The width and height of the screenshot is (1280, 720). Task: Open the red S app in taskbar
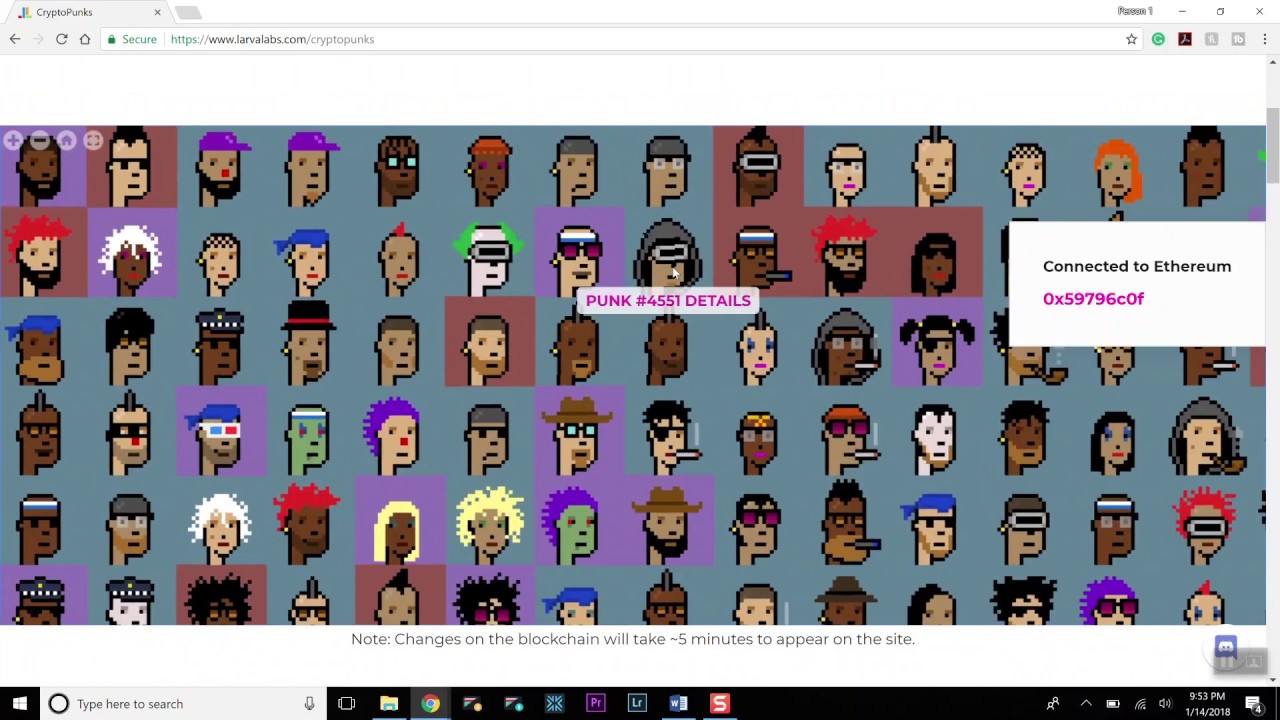tap(719, 704)
